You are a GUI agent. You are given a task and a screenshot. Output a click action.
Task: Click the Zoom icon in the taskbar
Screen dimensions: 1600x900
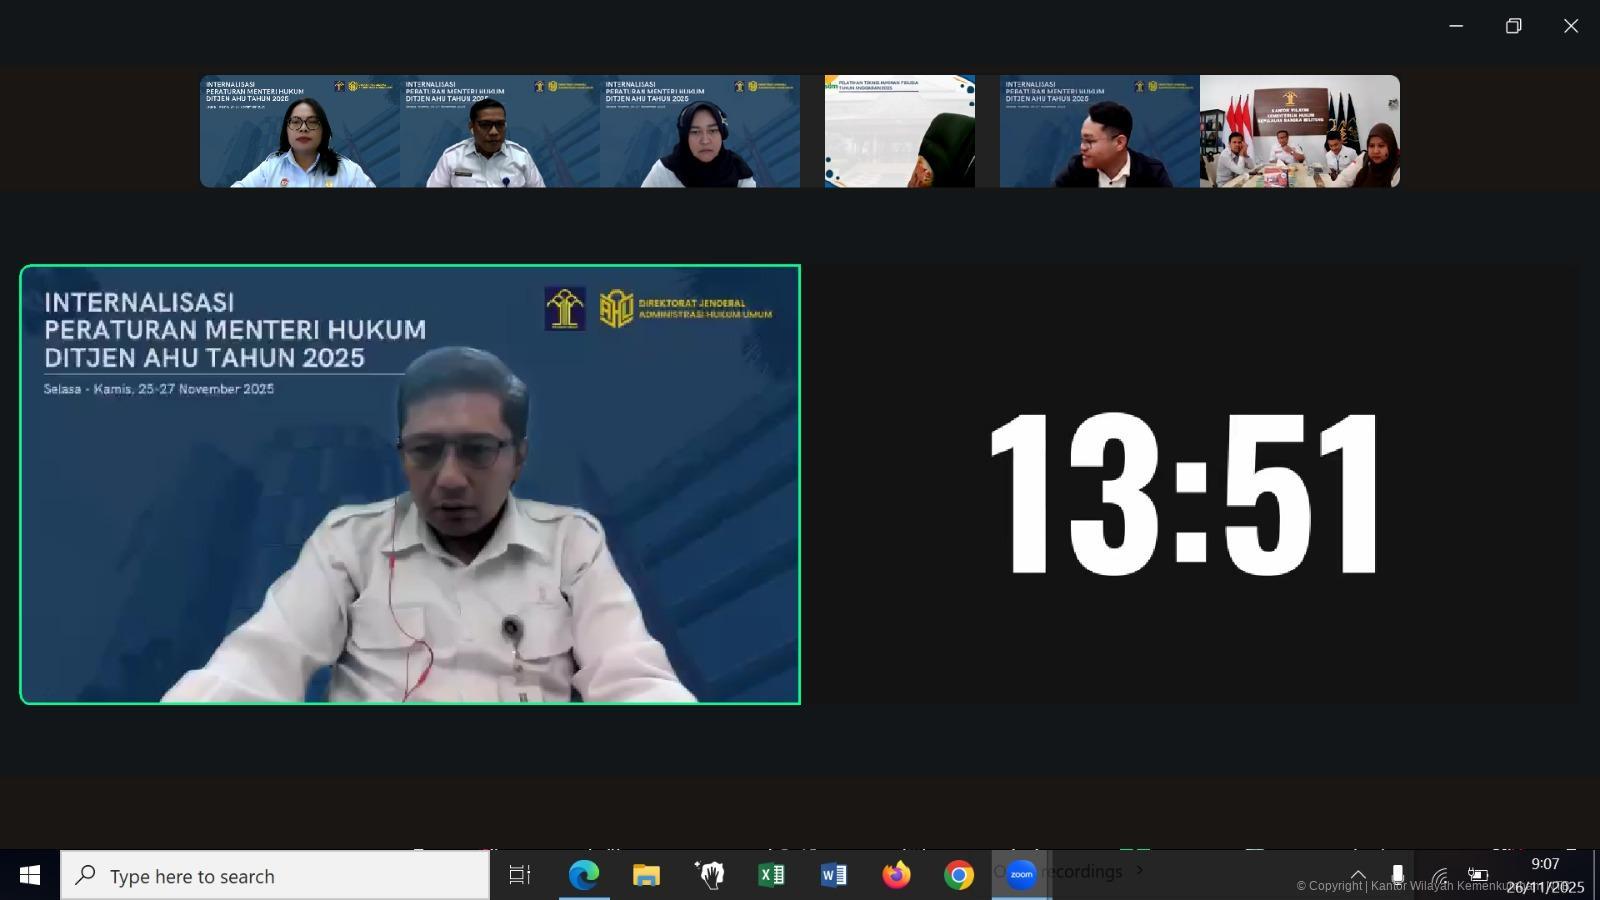pos(1020,875)
